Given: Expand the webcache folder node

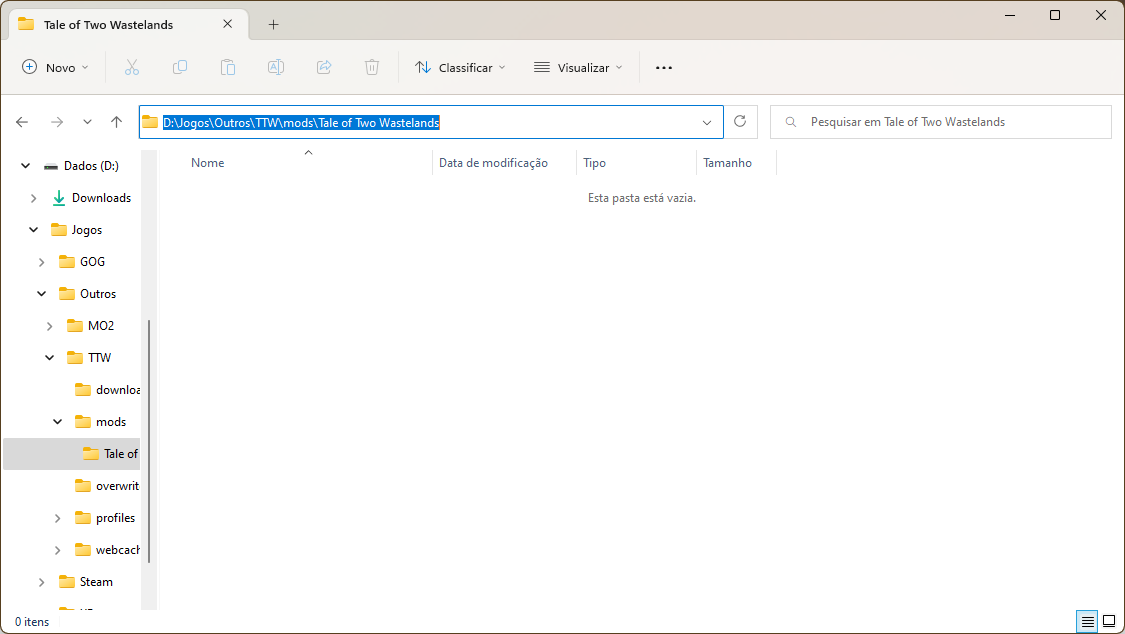Looking at the screenshot, I should click(57, 550).
